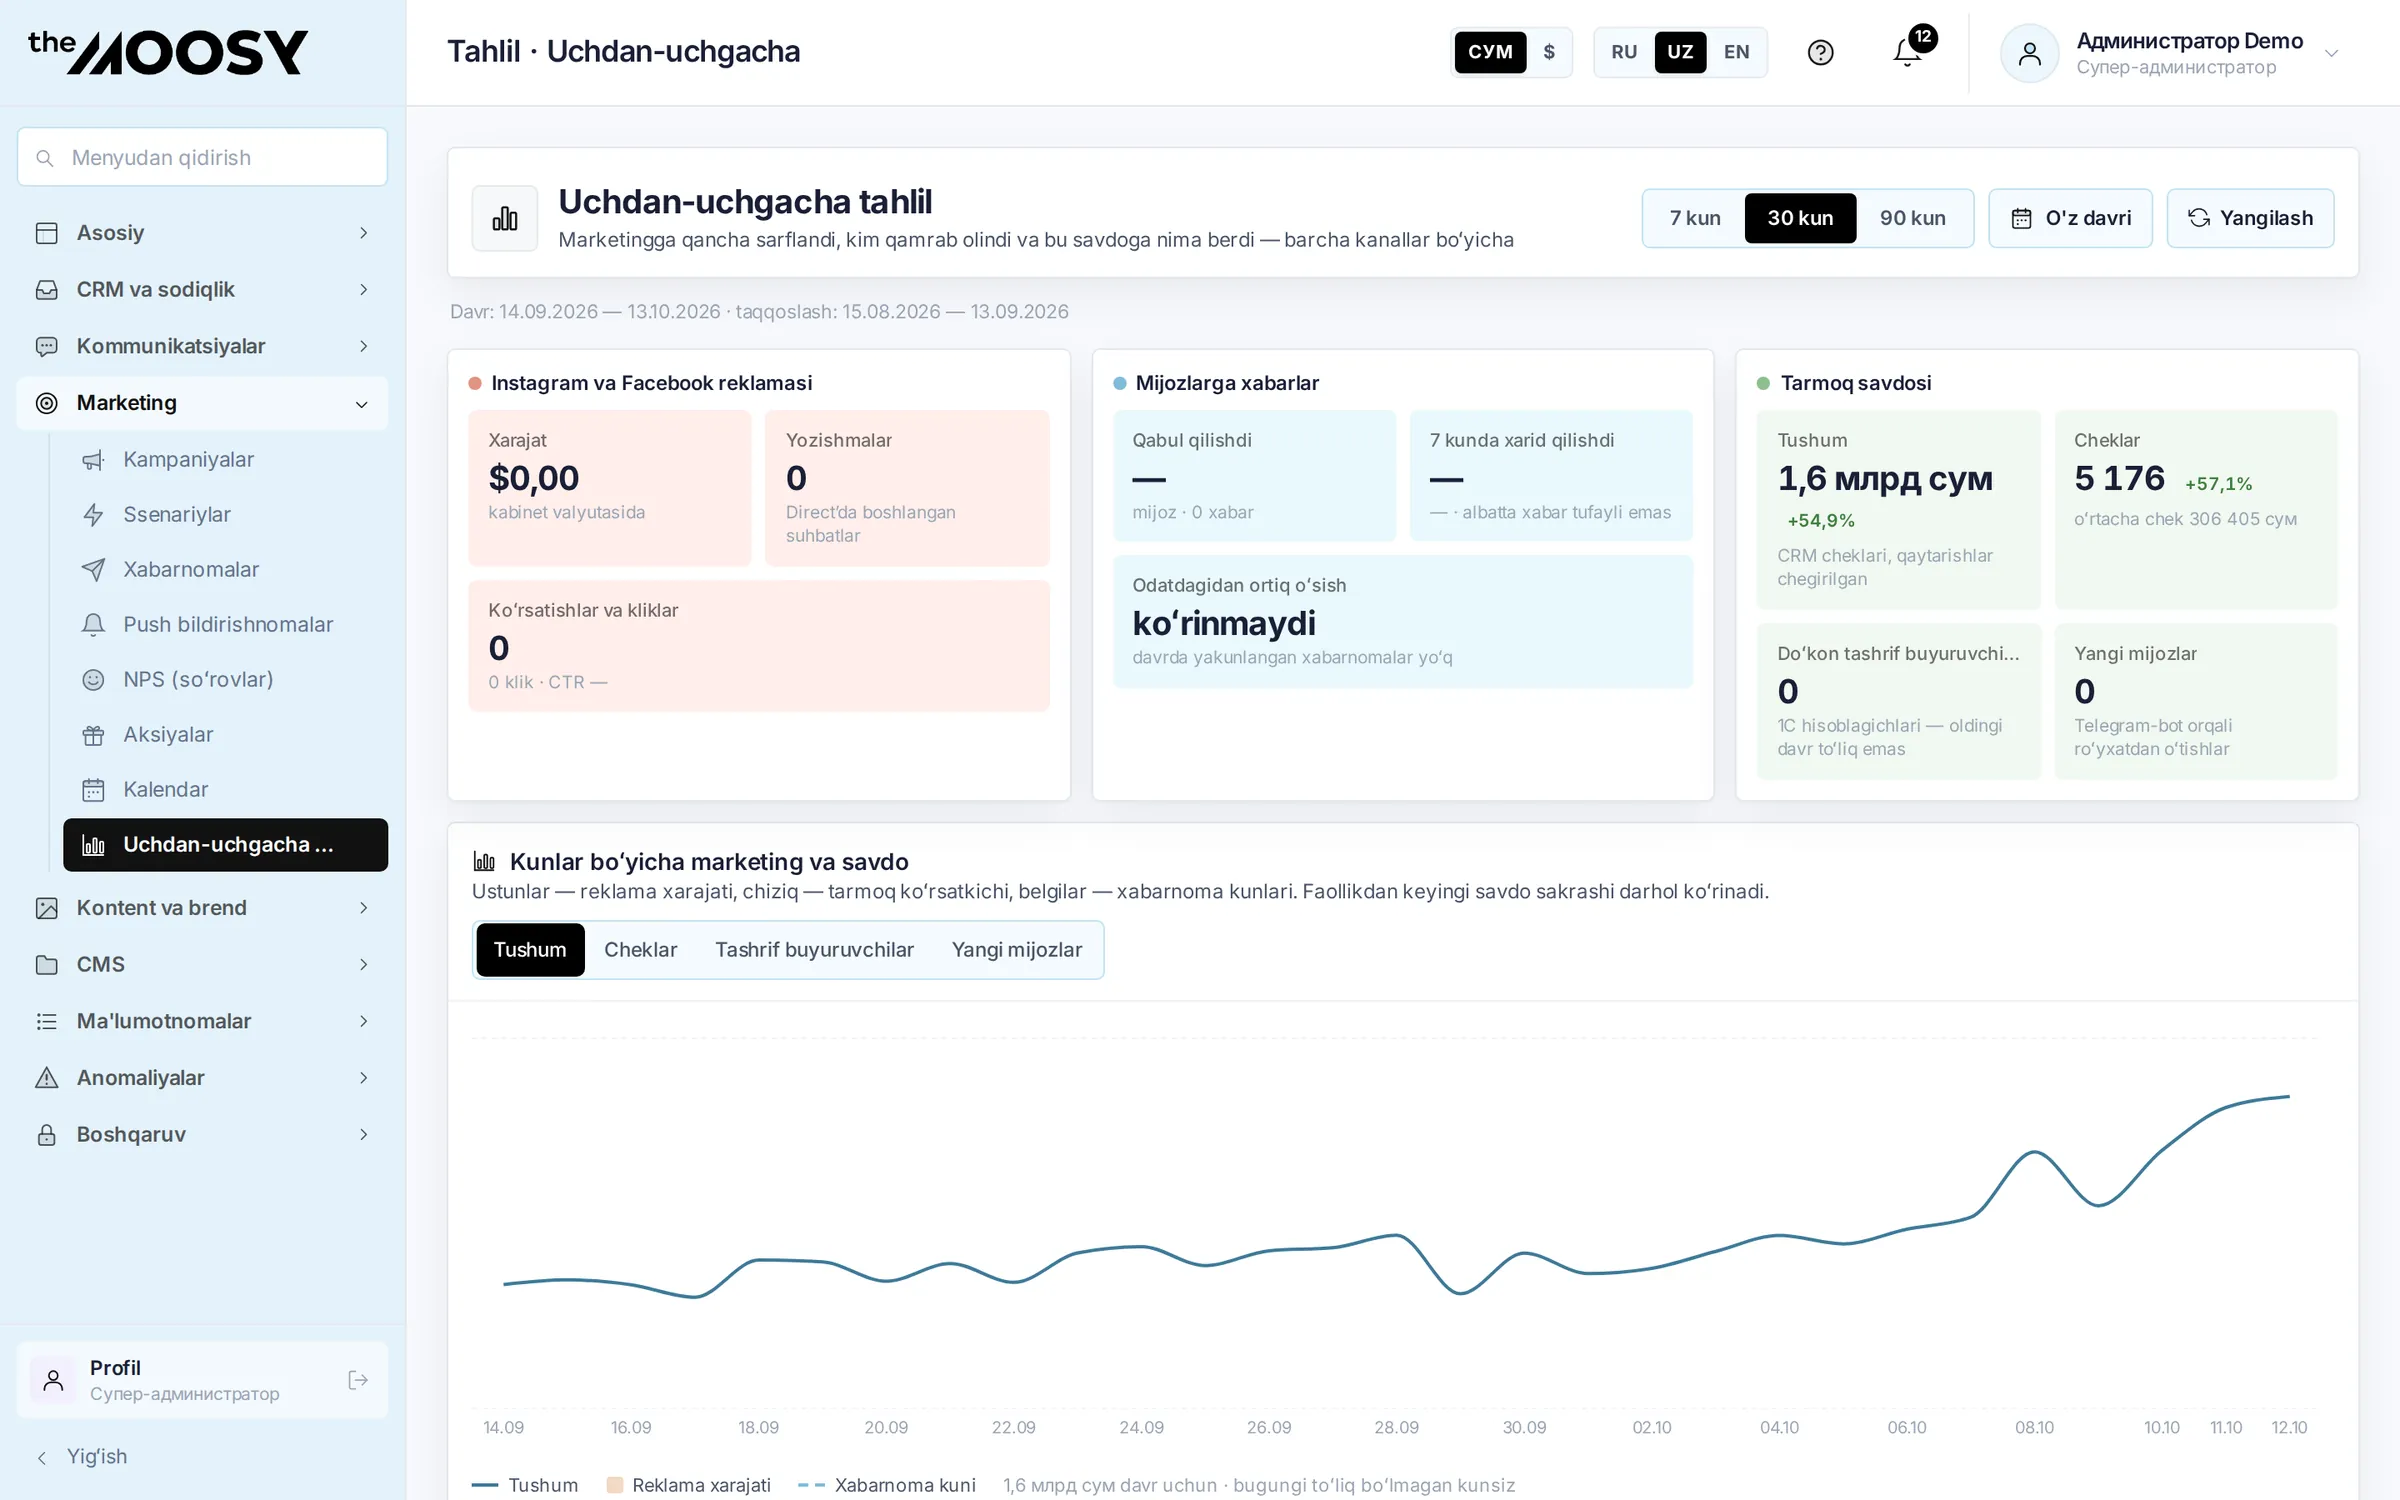This screenshot has width=2400, height=1500.
Task: Open notifications bell with 12 badge
Action: [1908, 52]
